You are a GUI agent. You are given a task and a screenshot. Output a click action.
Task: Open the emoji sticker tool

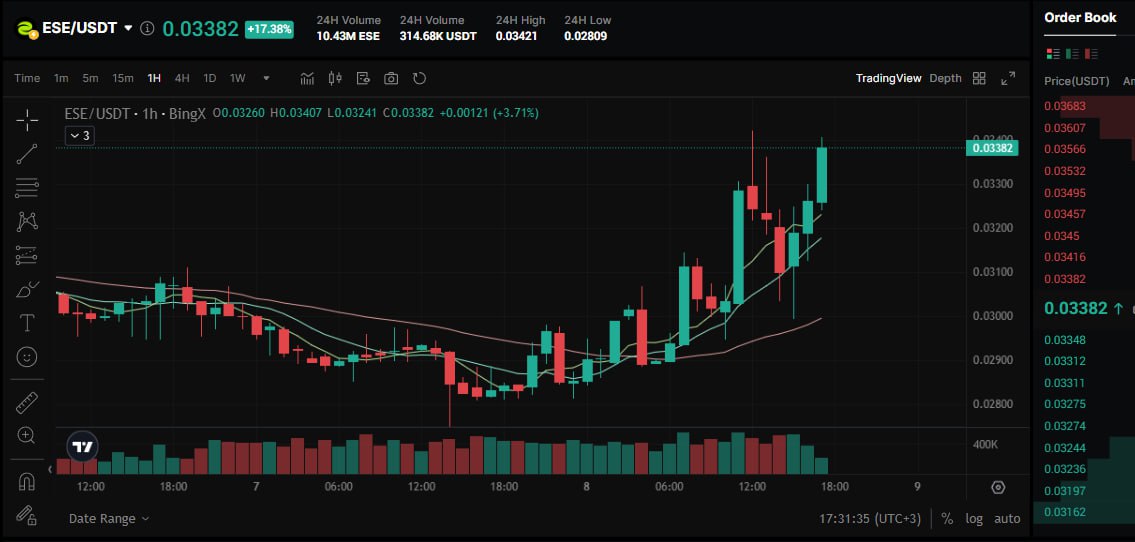[x=27, y=356]
